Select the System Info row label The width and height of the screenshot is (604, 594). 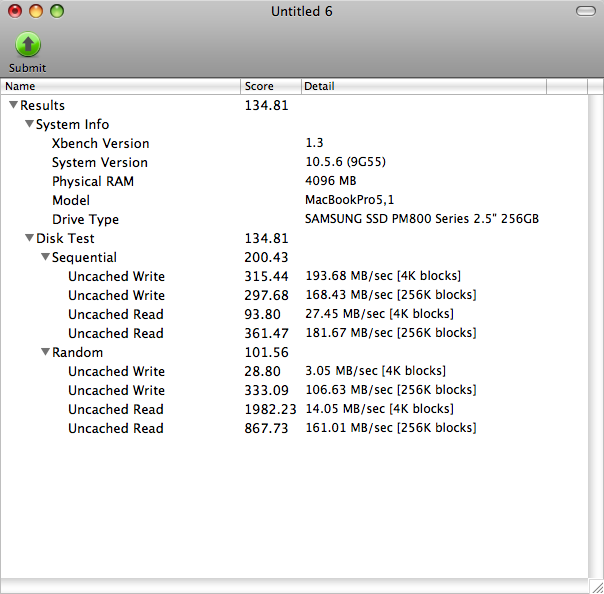pyautogui.click(x=72, y=124)
